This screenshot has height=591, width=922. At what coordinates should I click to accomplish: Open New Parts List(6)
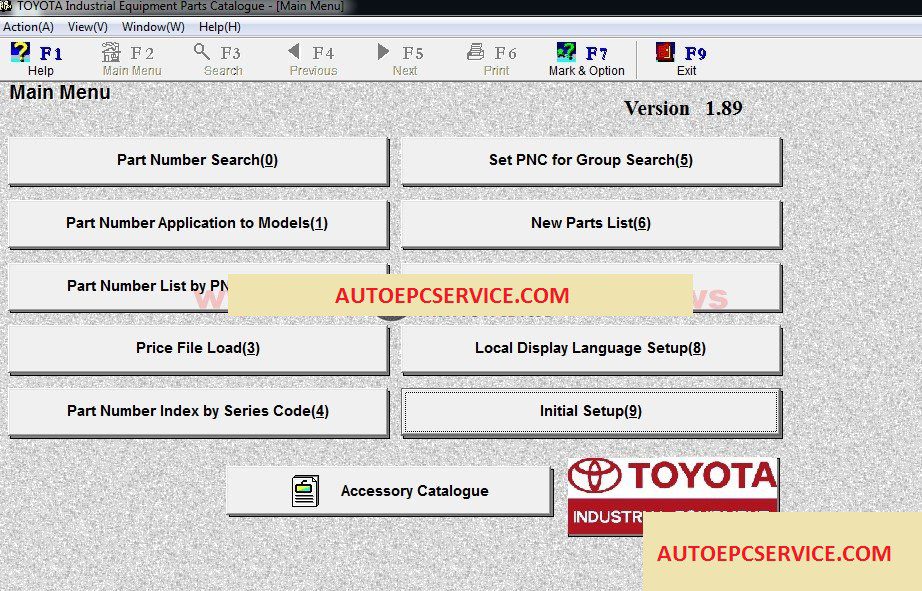tap(591, 224)
